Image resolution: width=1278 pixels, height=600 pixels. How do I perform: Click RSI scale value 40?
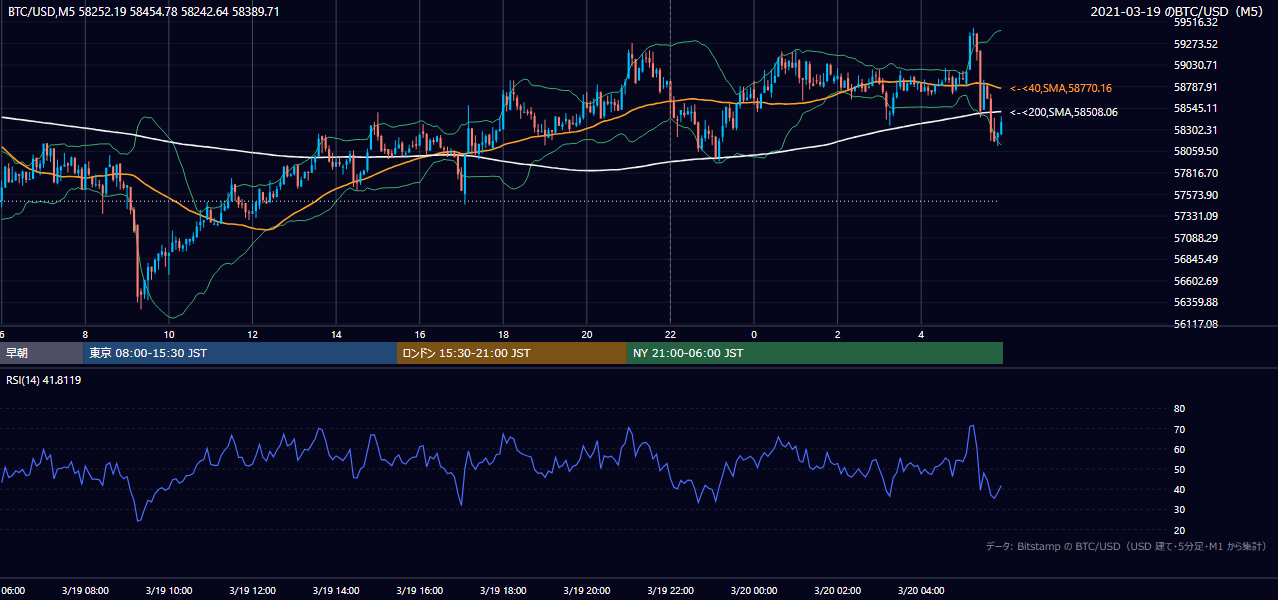(x=1179, y=489)
